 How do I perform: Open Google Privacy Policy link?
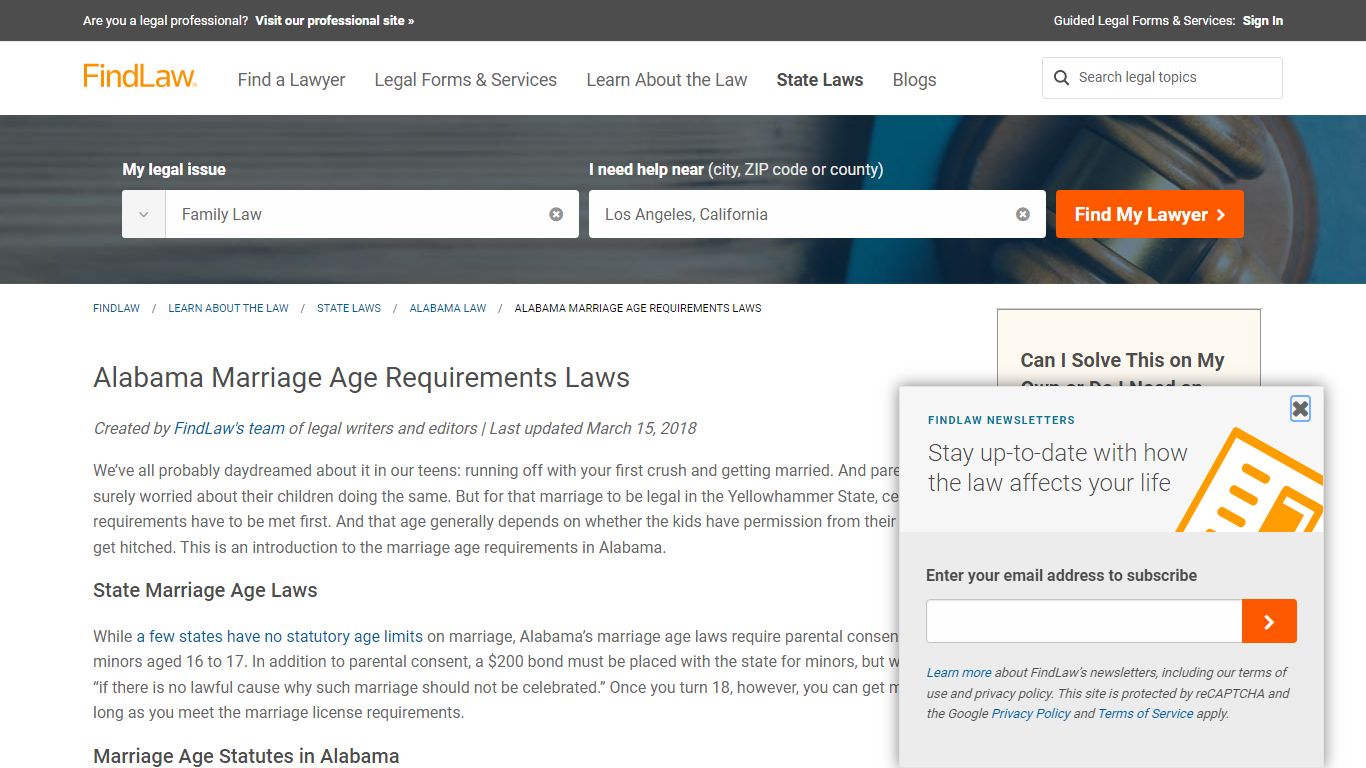pos(1031,713)
